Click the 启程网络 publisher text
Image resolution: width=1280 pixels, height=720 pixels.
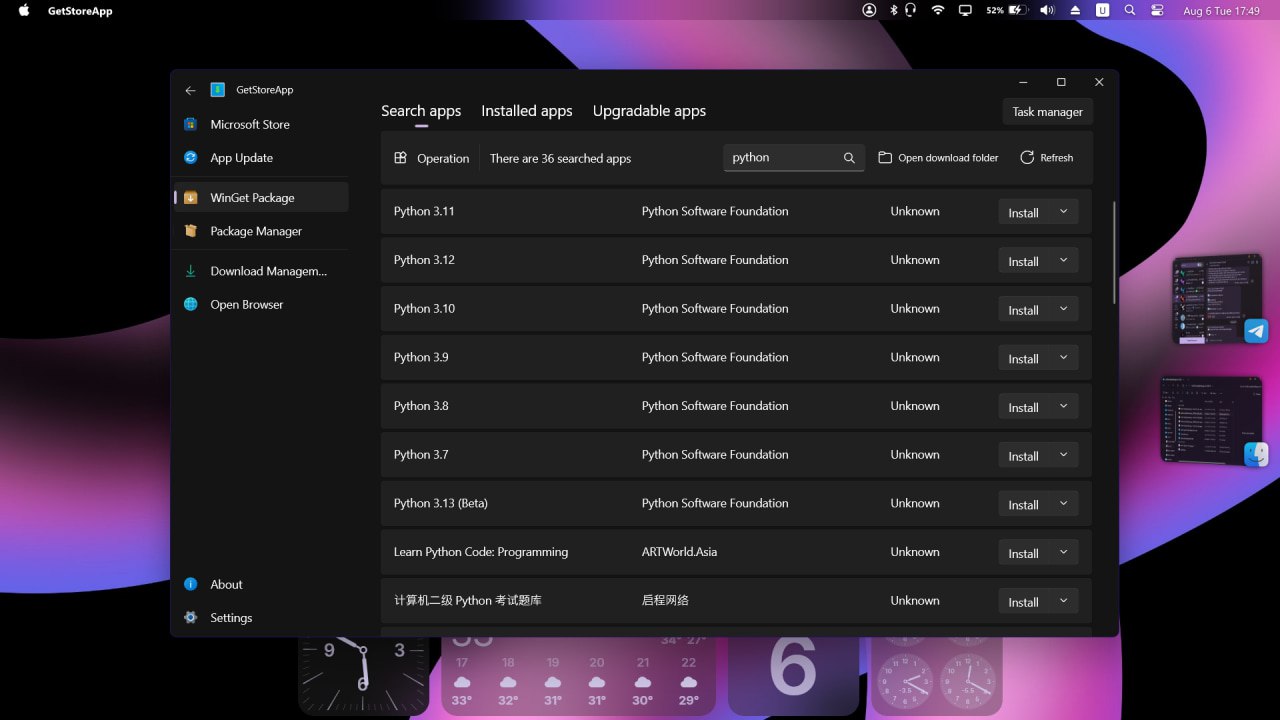(665, 601)
